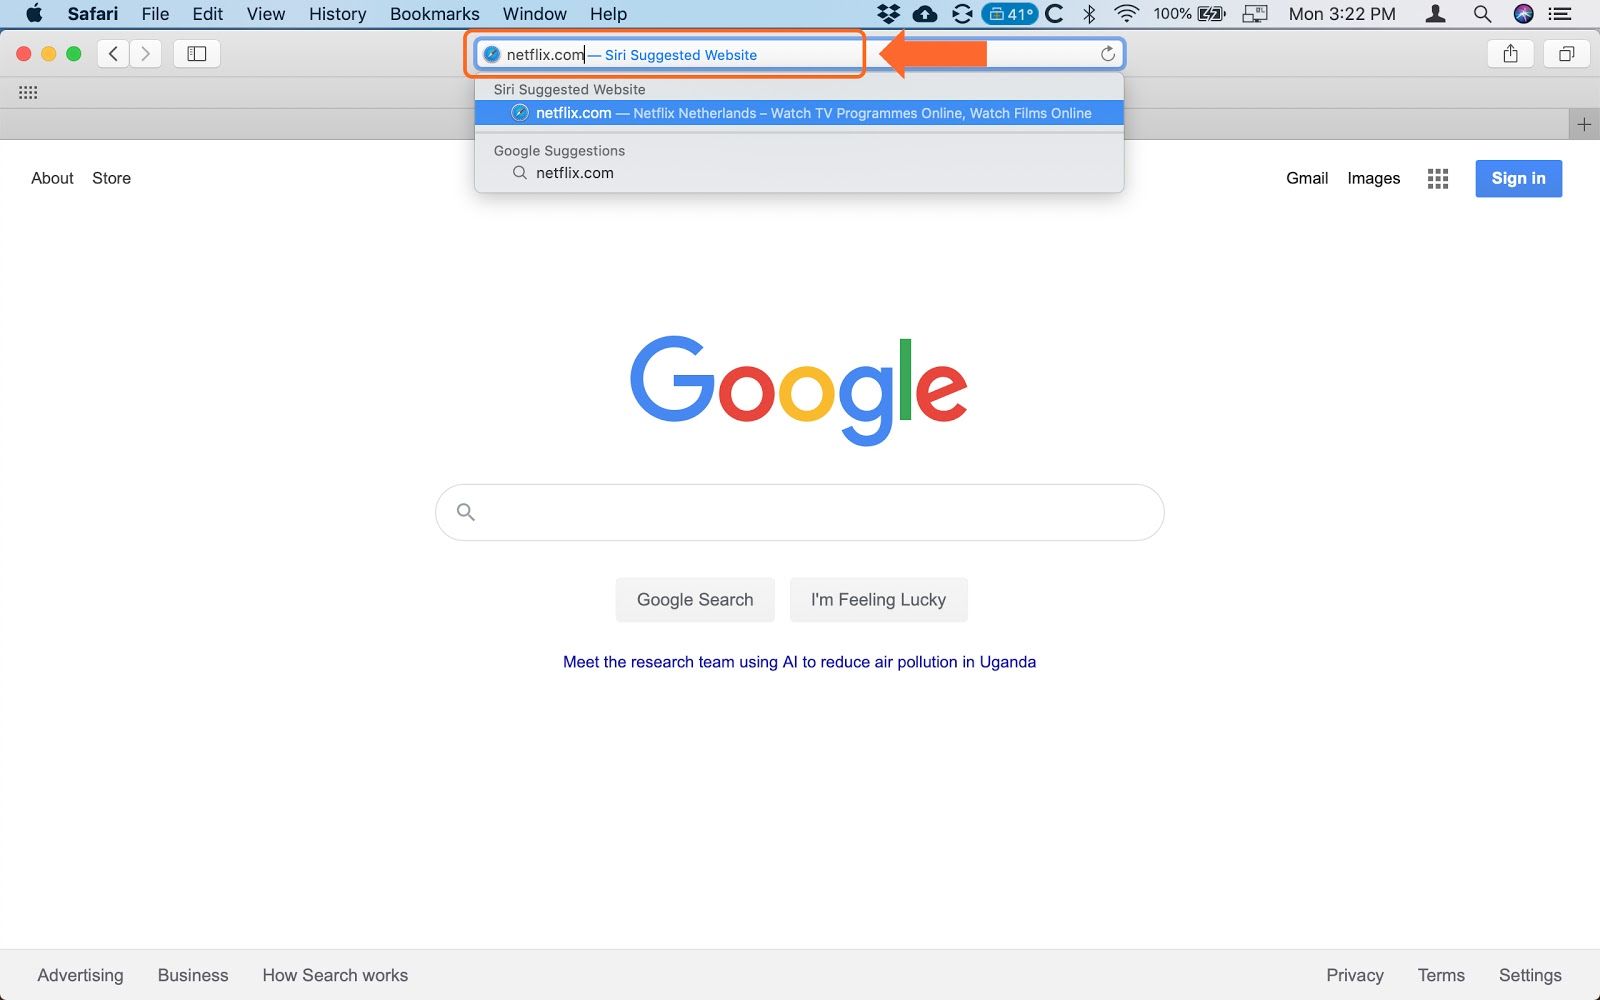1600x1000 pixels.
Task: Open the Images link
Action: pos(1373,178)
